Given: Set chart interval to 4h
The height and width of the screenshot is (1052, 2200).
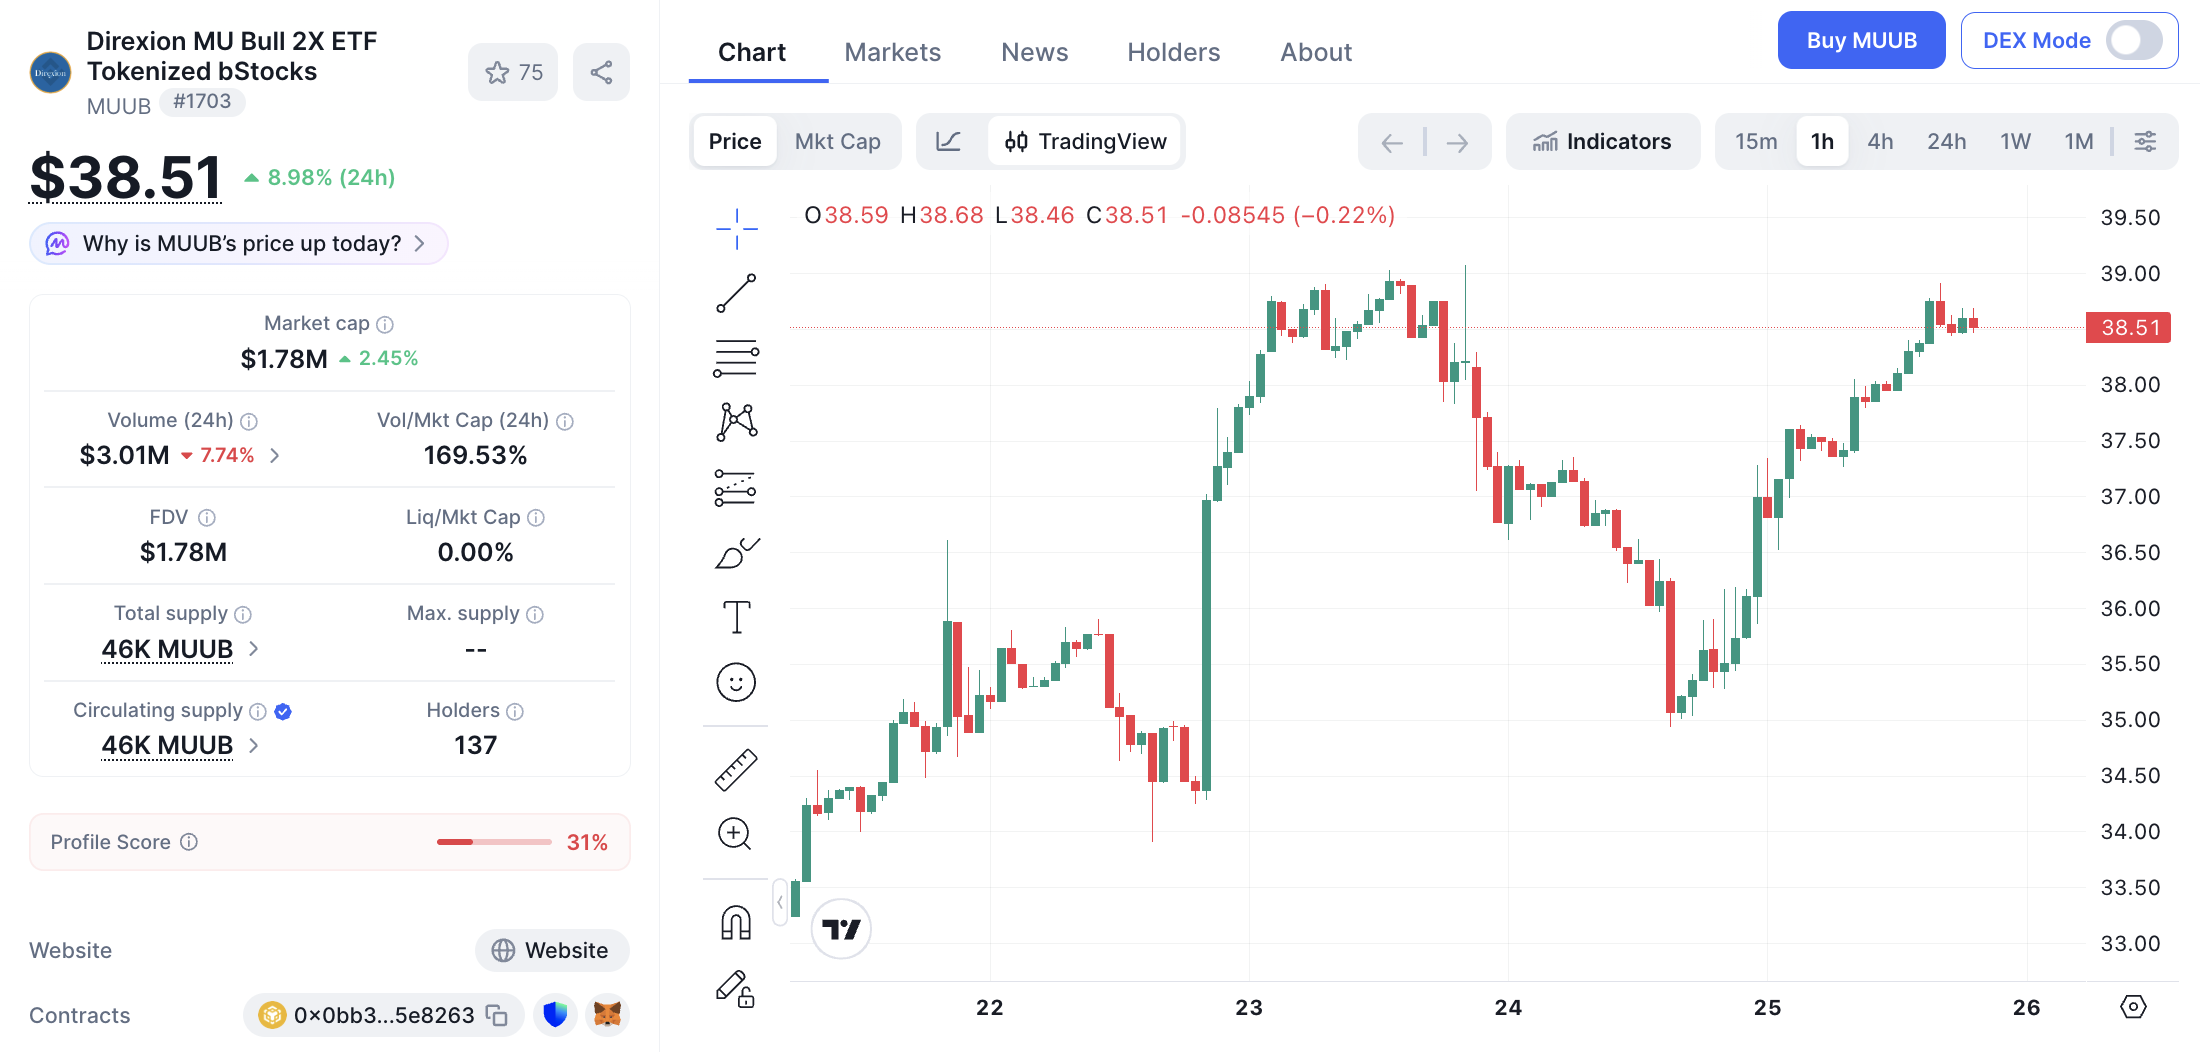Looking at the screenshot, I should [1879, 141].
